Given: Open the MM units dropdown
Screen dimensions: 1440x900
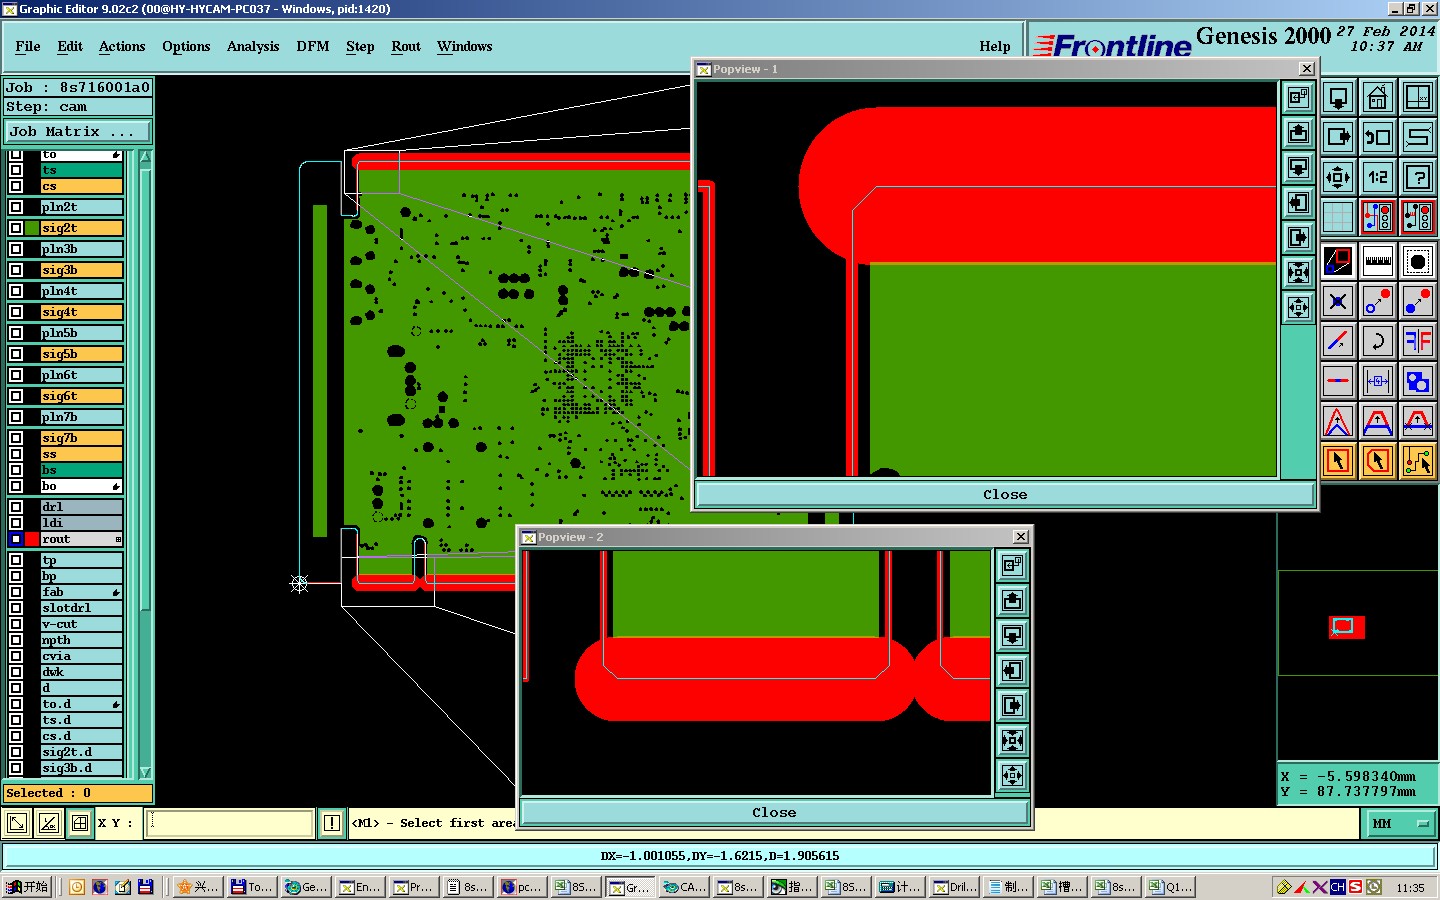Looking at the screenshot, I should point(1400,823).
